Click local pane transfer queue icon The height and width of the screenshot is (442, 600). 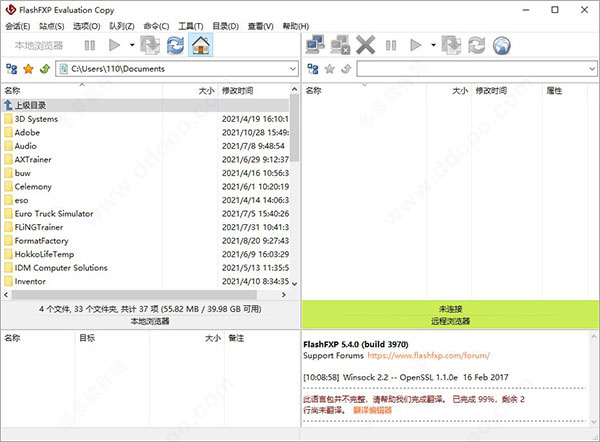click(x=150, y=45)
